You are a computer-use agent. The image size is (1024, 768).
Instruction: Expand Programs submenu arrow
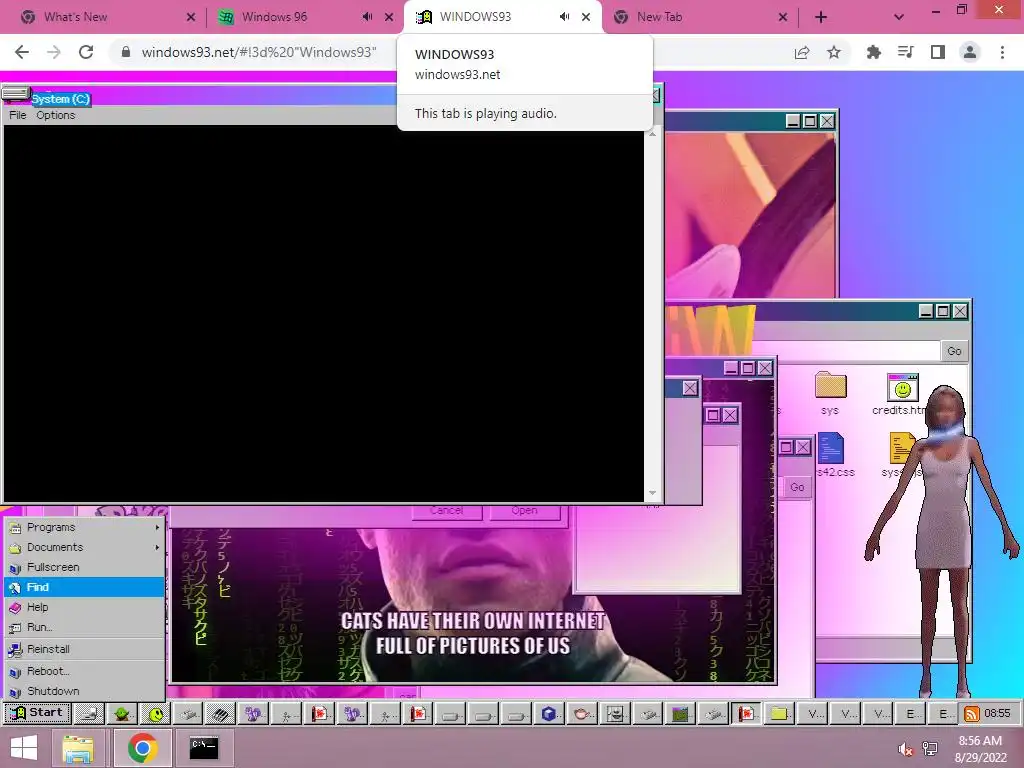[157, 527]
